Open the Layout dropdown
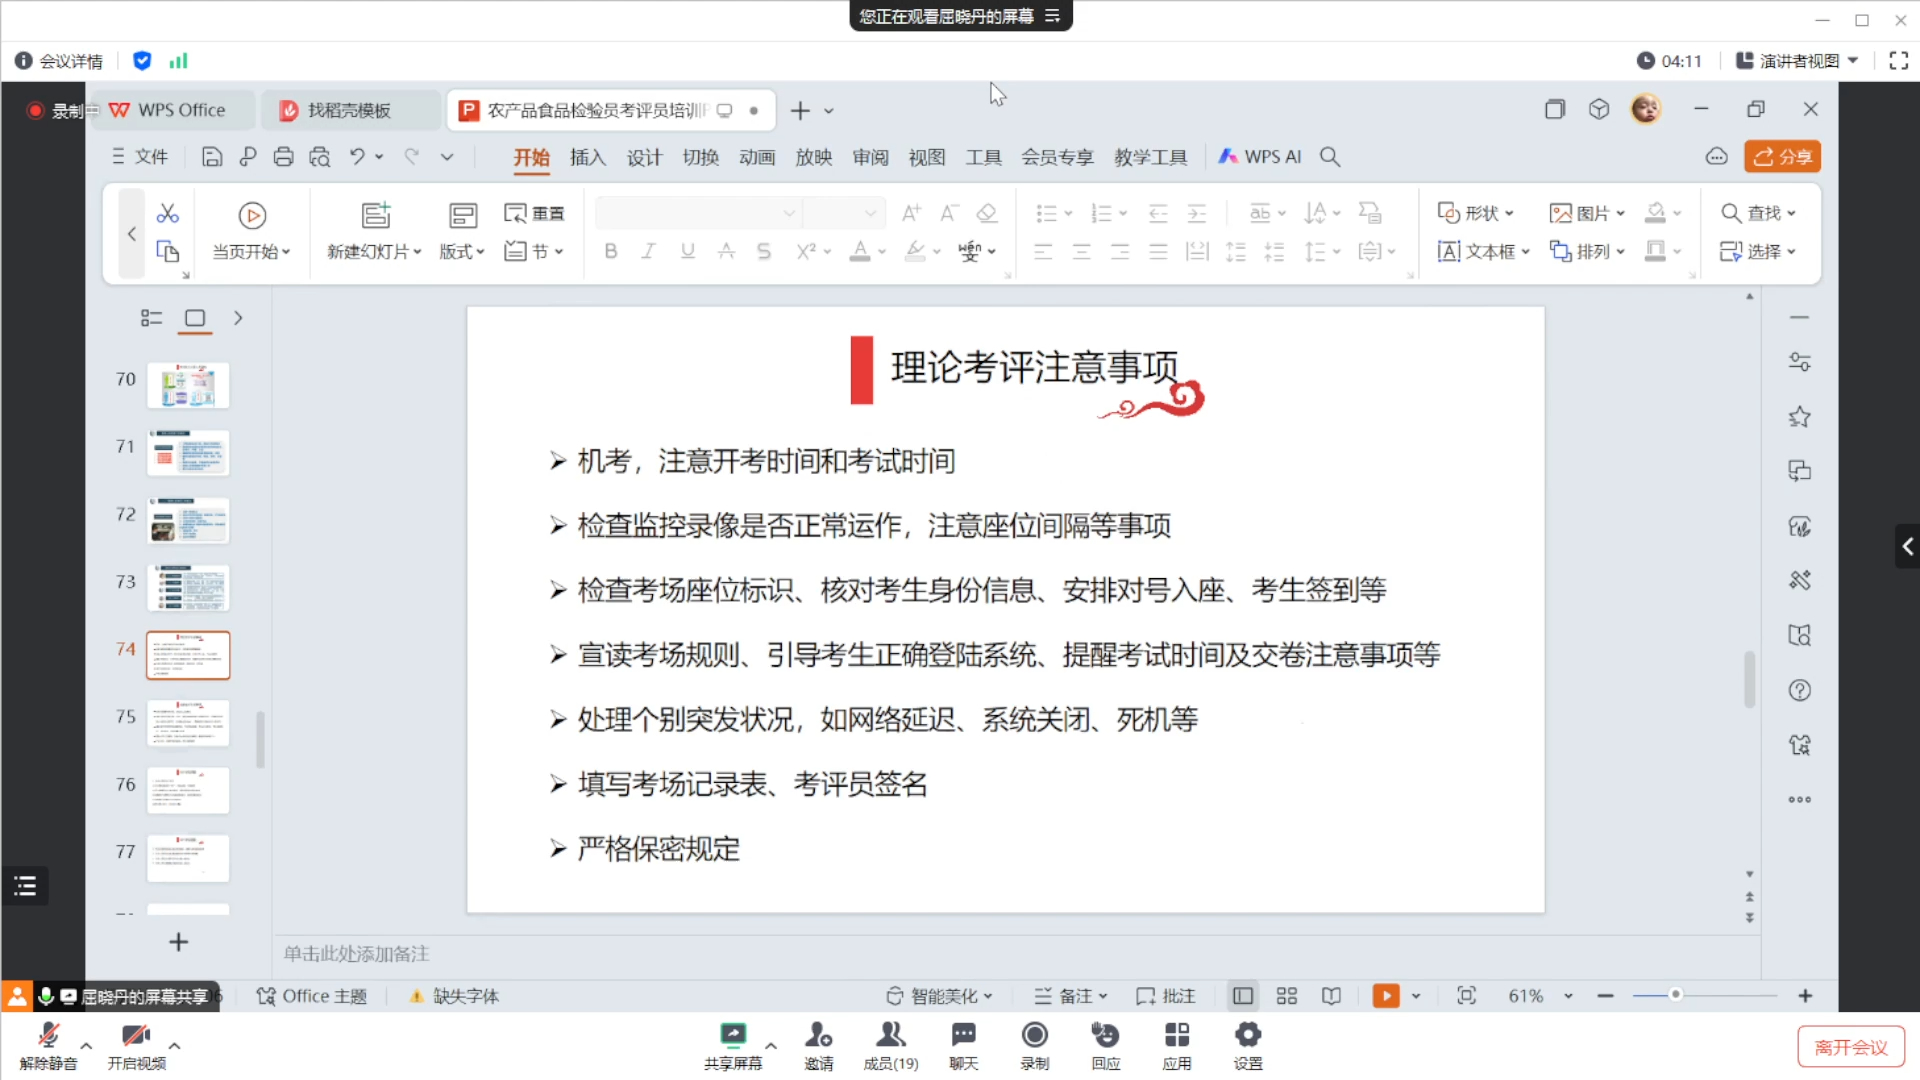The image size is (1920, 1080). click(462, 251)
